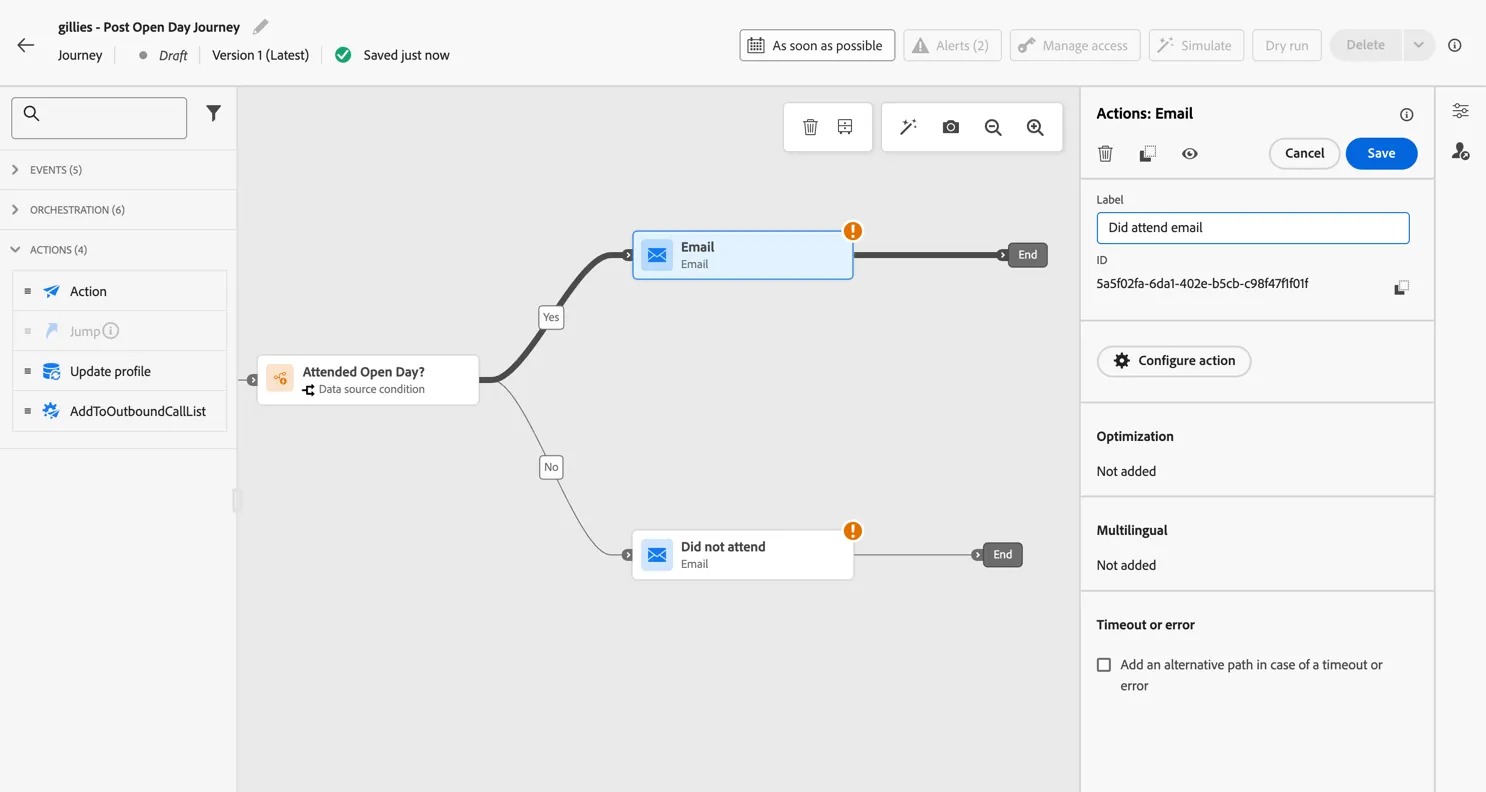
Task: Collapse the ACTIONS (4) section
Action: tap(118, 250)
